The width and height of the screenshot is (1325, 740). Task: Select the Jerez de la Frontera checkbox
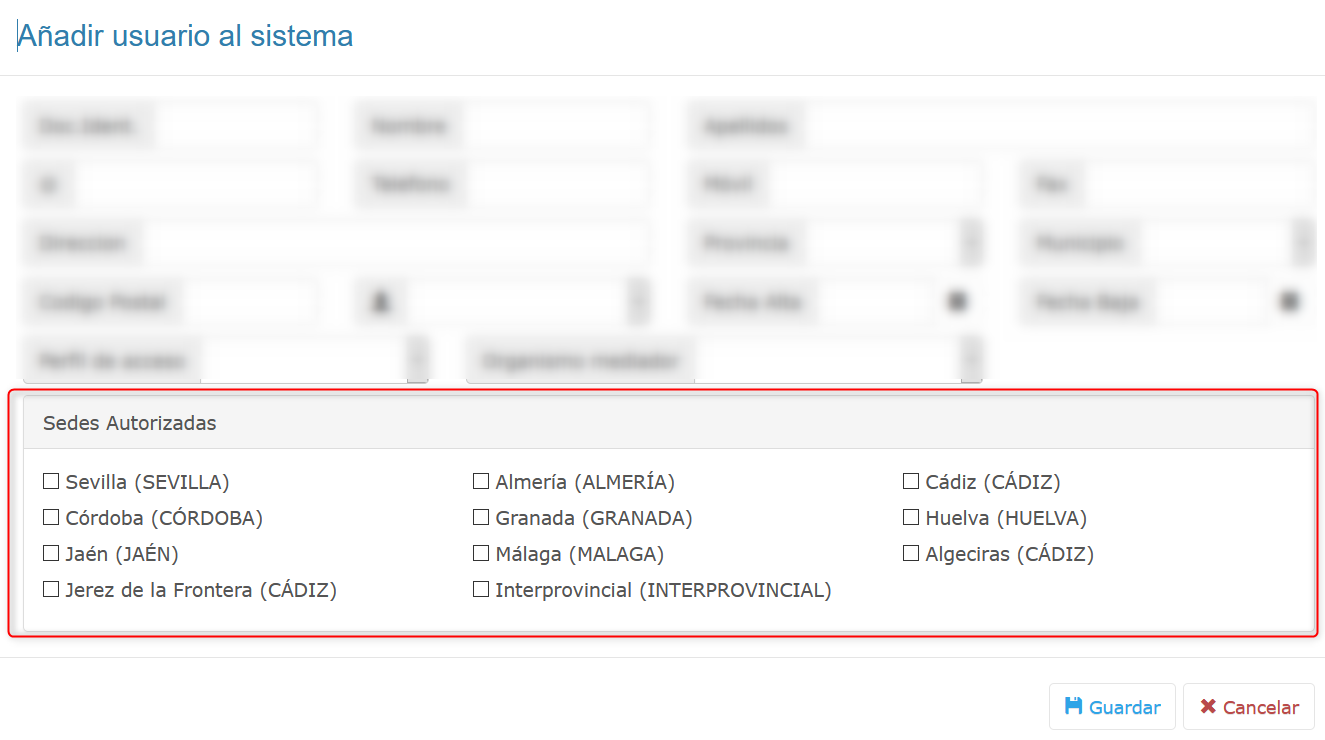51,590
